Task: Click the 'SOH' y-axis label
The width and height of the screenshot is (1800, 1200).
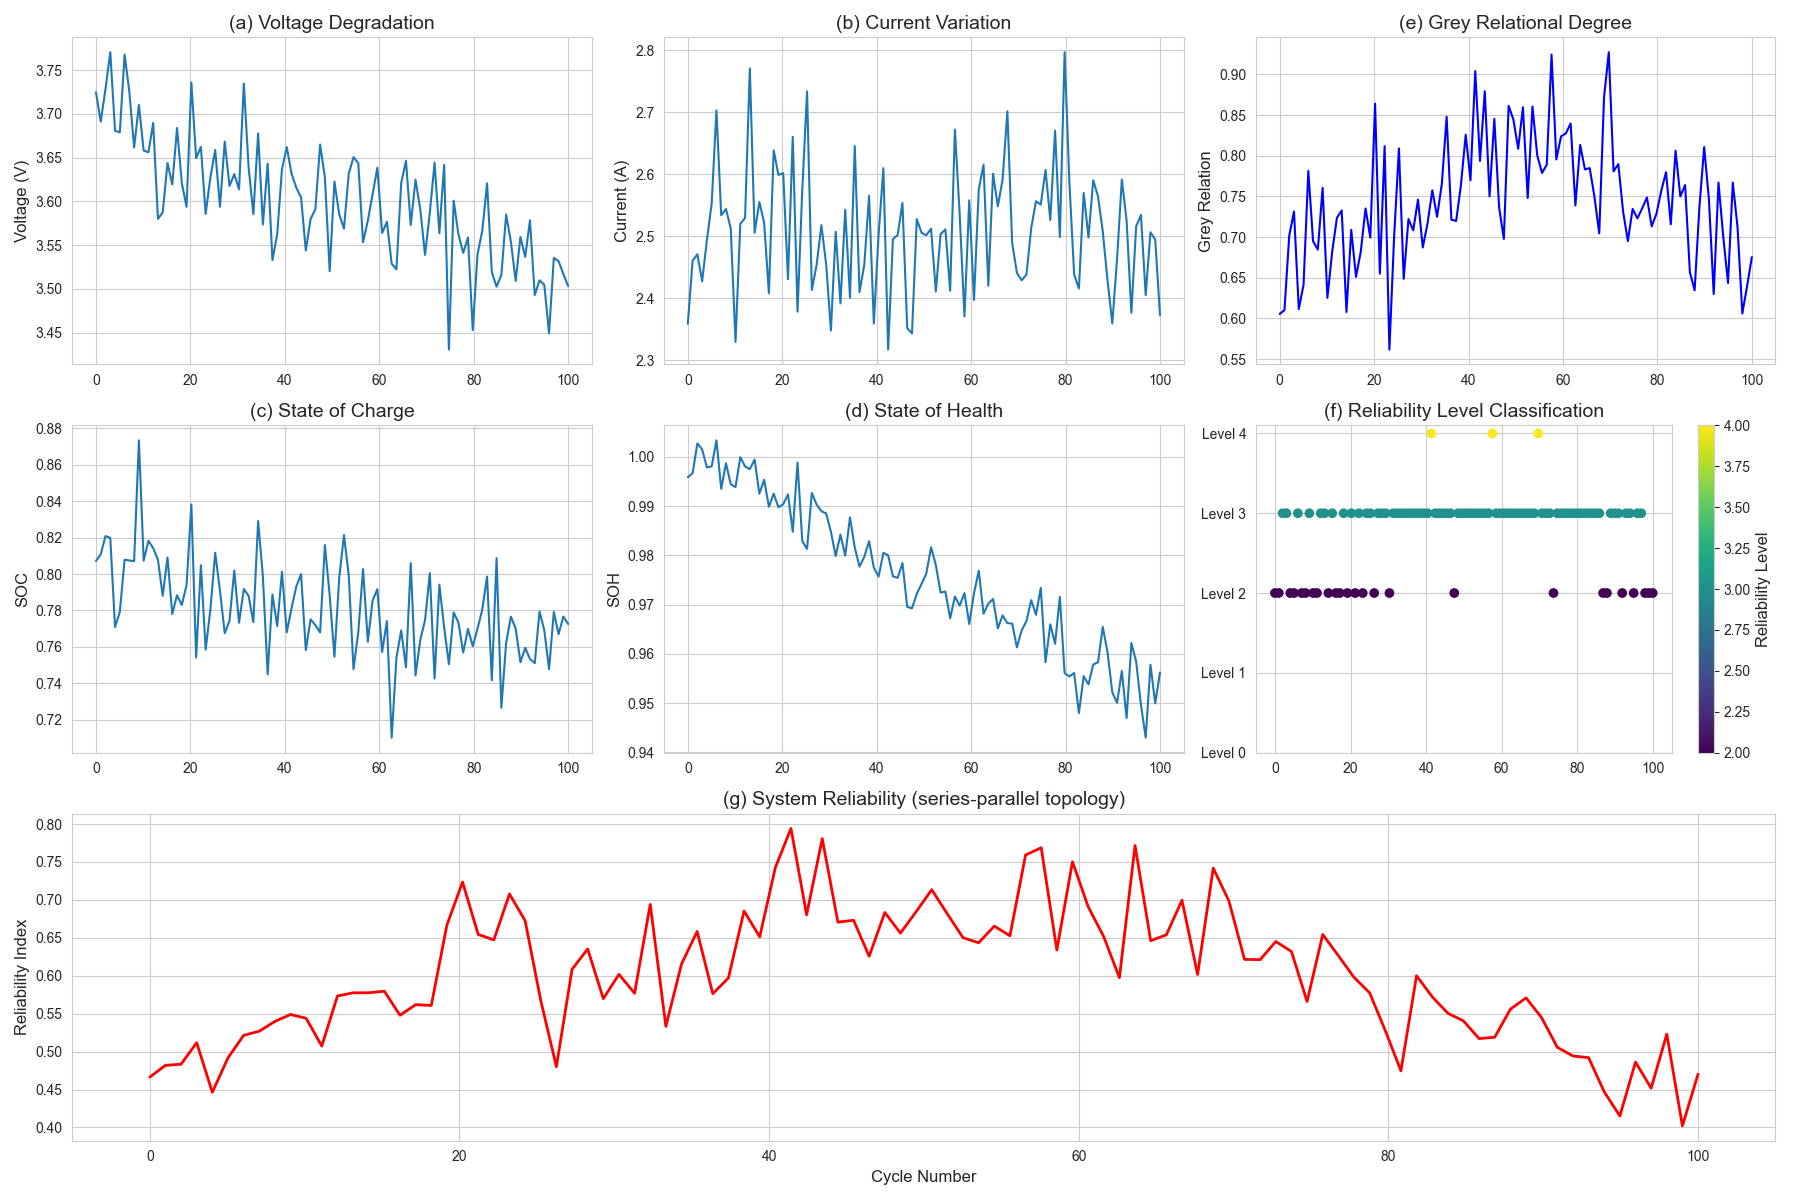Action: pyautogui.click(x=613, y=590)
